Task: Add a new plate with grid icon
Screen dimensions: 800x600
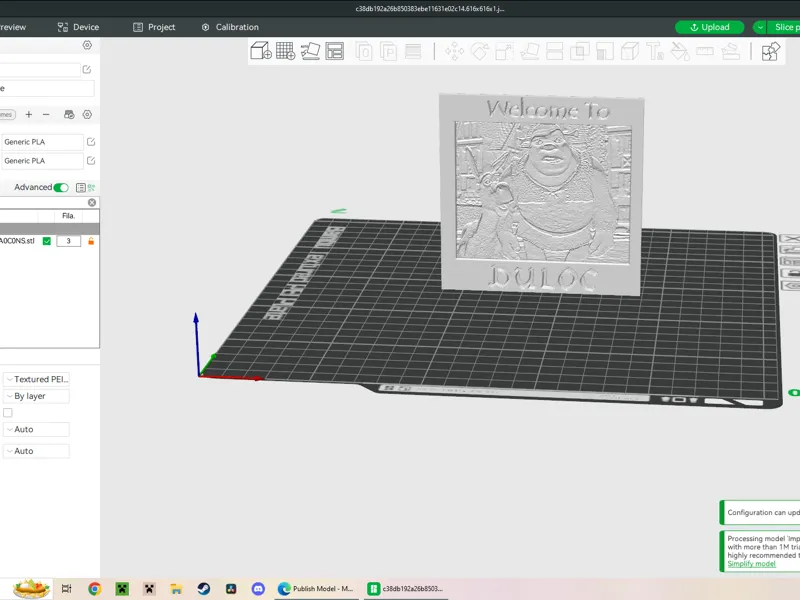Action: pos(285,51)
